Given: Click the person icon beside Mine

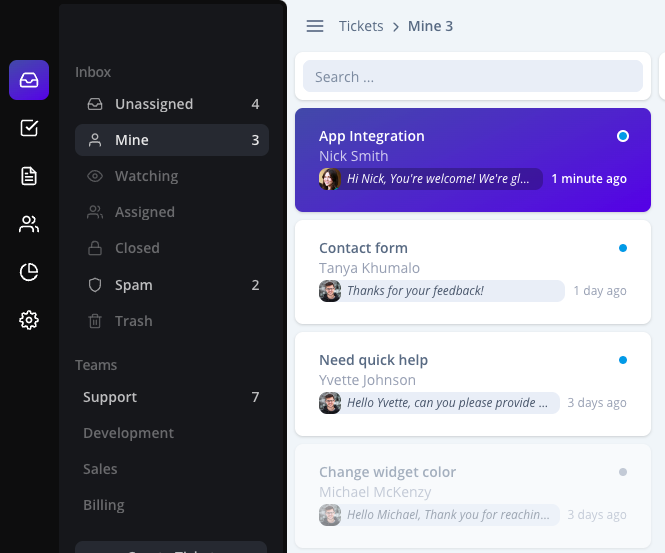Looking at the screenshot, I should (x=95, y=140).
